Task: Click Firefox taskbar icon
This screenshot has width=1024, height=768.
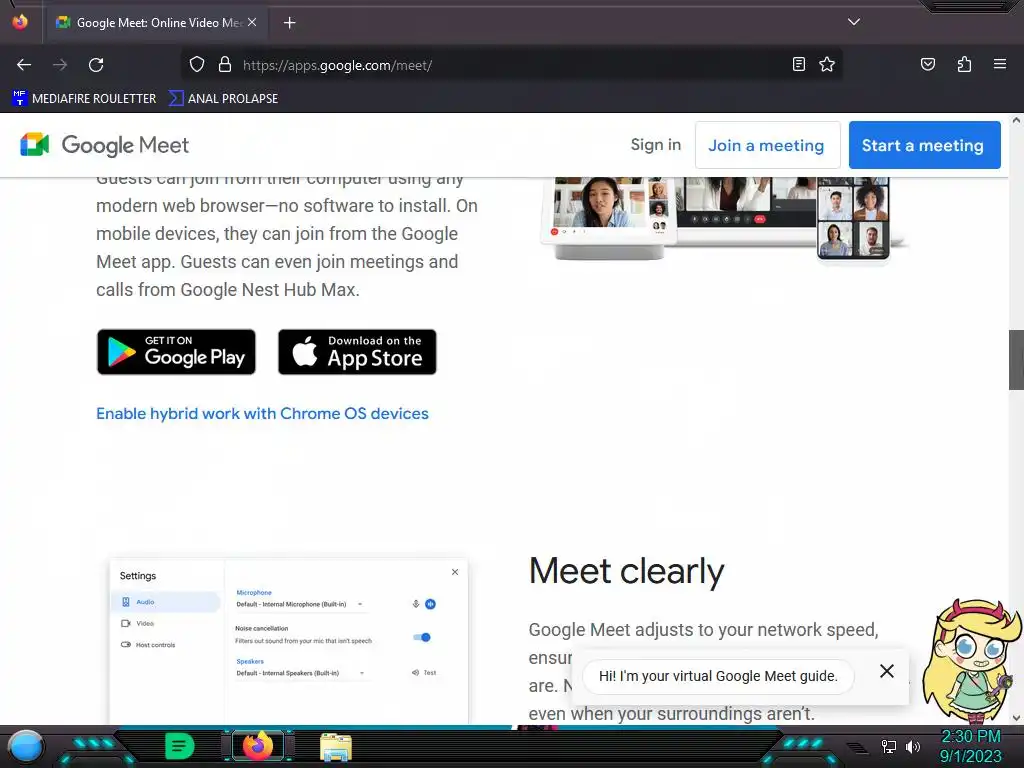Action: pyautogui.click(x=257, y=746)
